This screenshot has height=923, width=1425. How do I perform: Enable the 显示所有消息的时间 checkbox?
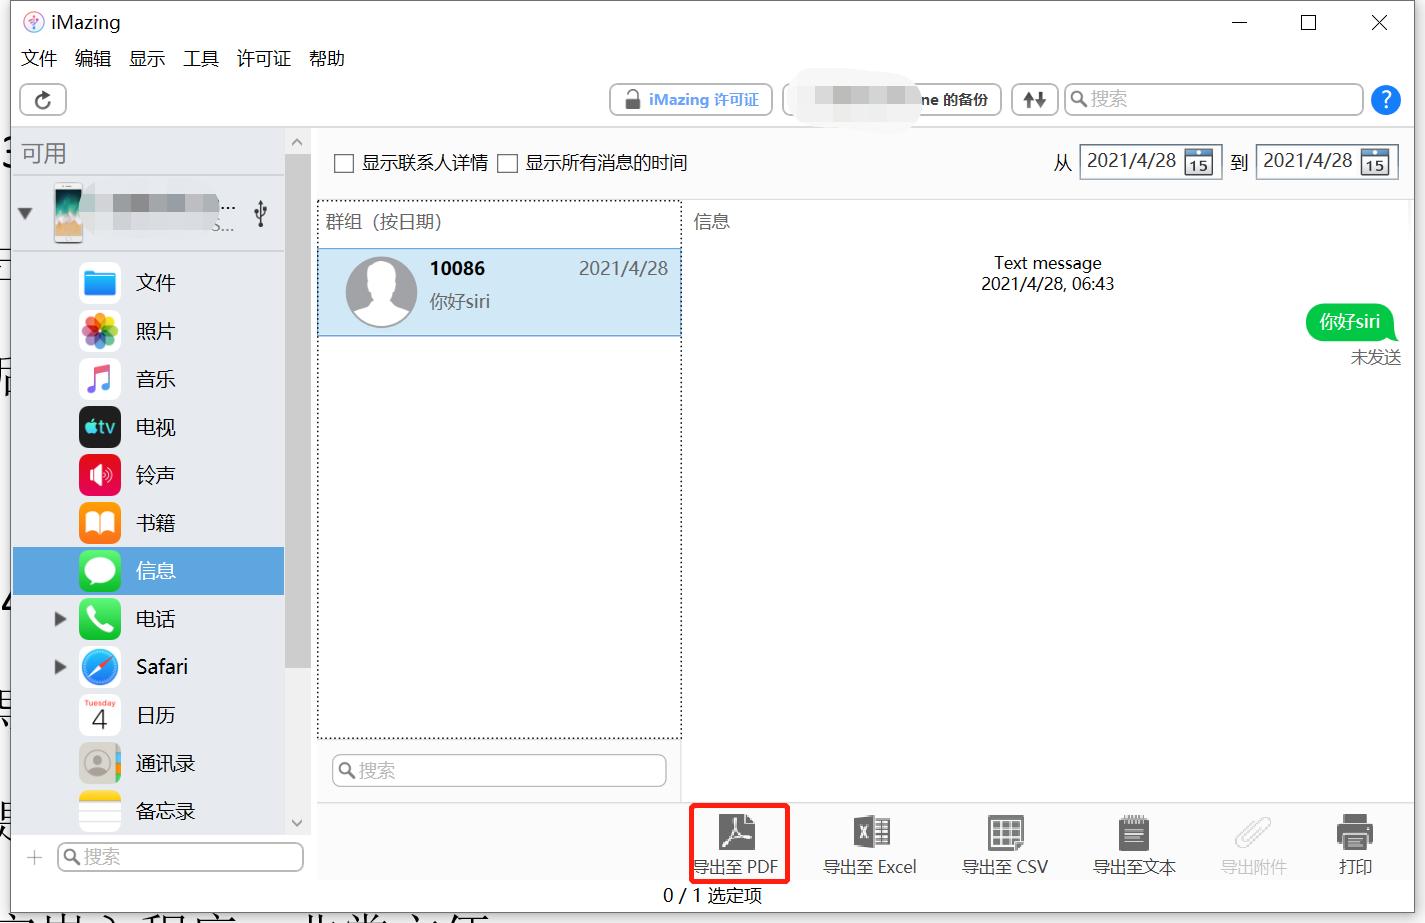508,162
